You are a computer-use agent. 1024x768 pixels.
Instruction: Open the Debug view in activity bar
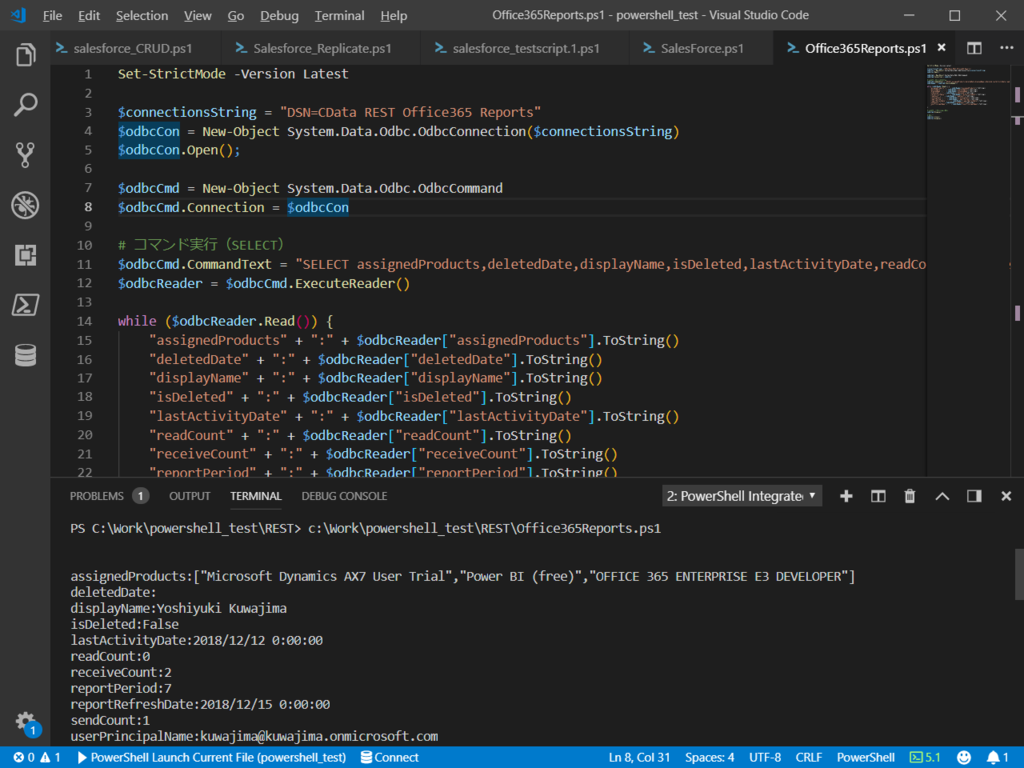[25, 205]
